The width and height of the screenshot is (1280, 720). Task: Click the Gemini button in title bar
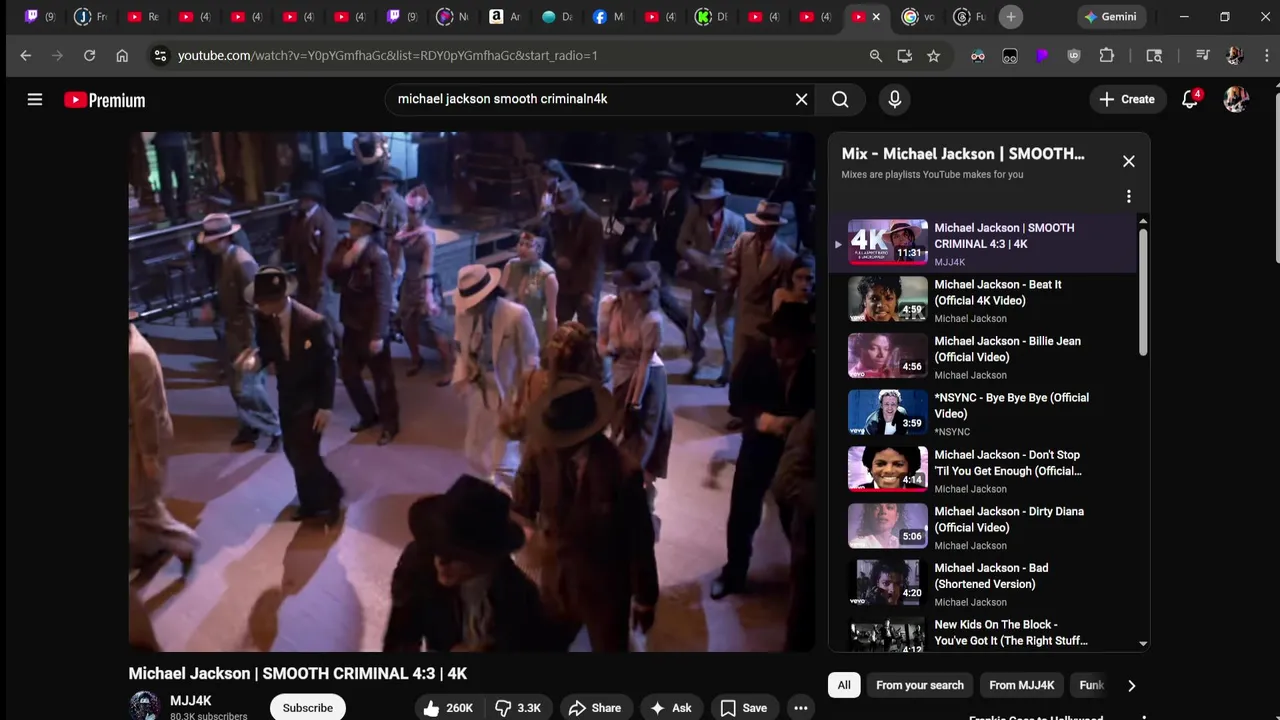1110,17
